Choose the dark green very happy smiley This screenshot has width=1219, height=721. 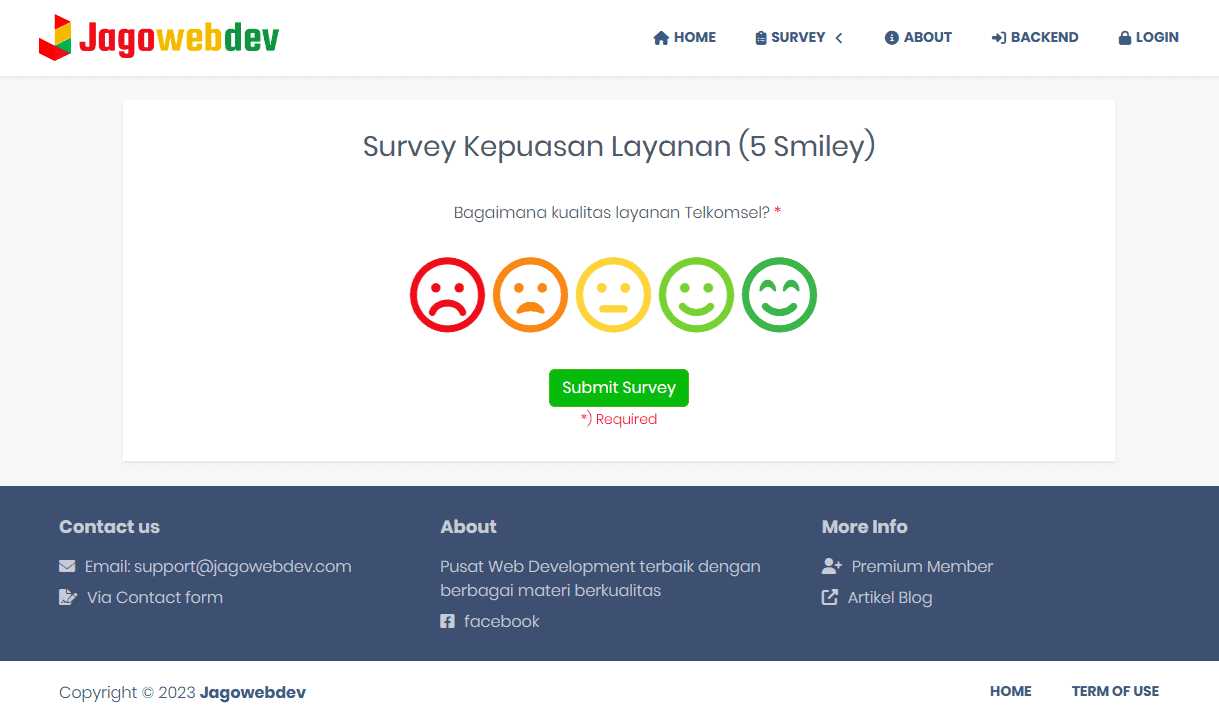click(x=780, y=295)
